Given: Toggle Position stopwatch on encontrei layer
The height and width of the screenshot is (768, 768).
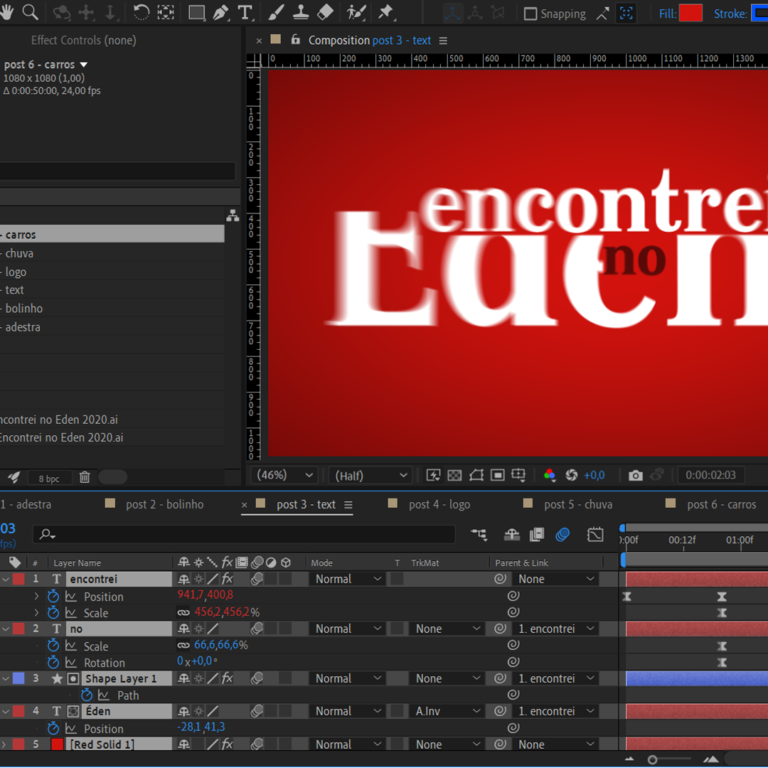Looking at the screenshot, I should (54, 596).
